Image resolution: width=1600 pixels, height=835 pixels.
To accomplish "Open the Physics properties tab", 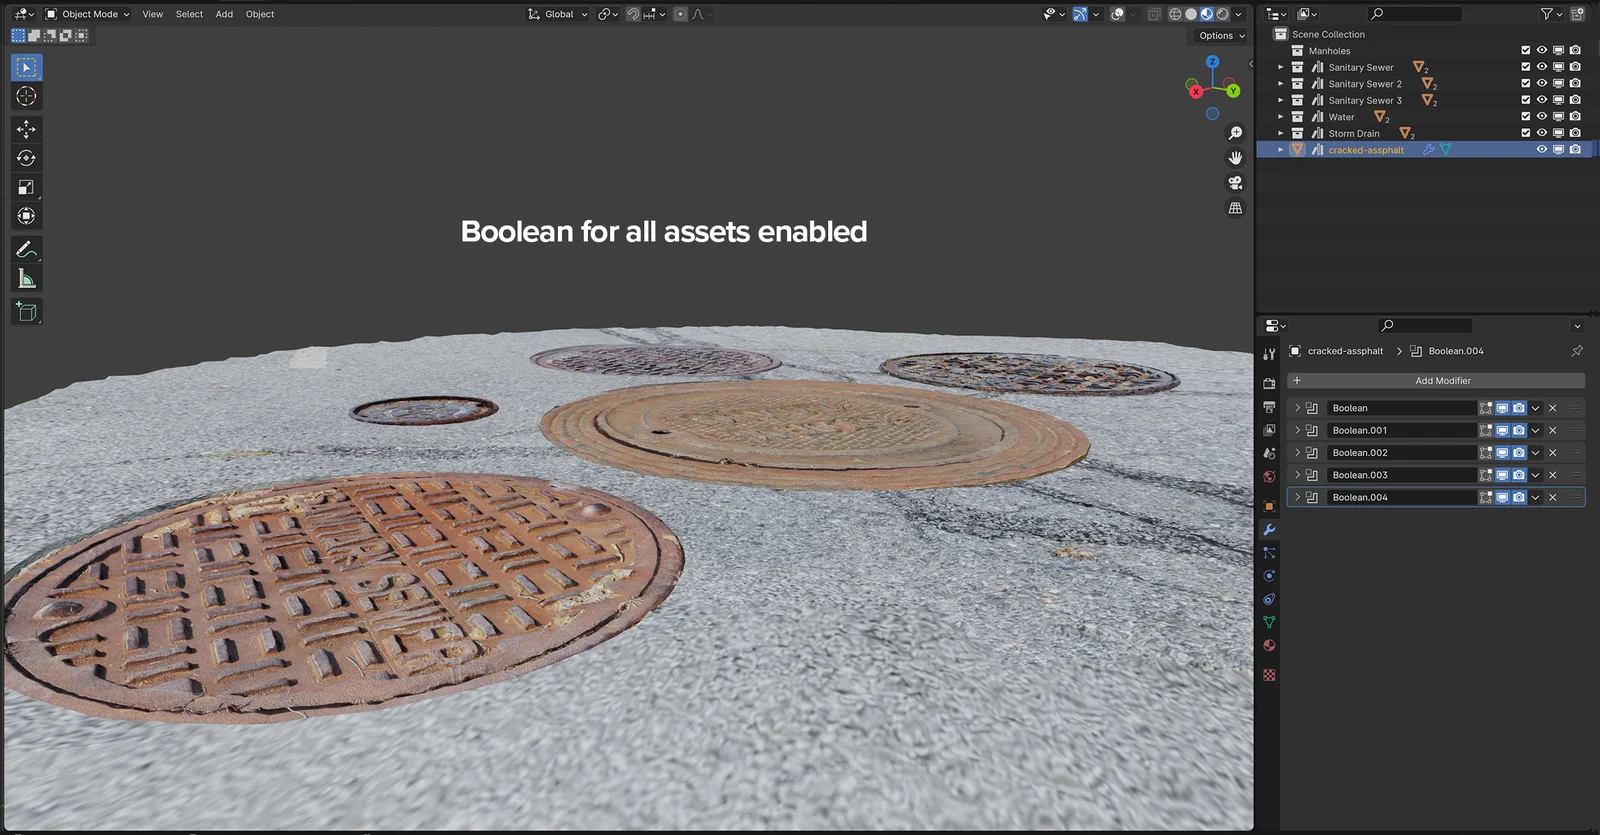I will 1269,576.
